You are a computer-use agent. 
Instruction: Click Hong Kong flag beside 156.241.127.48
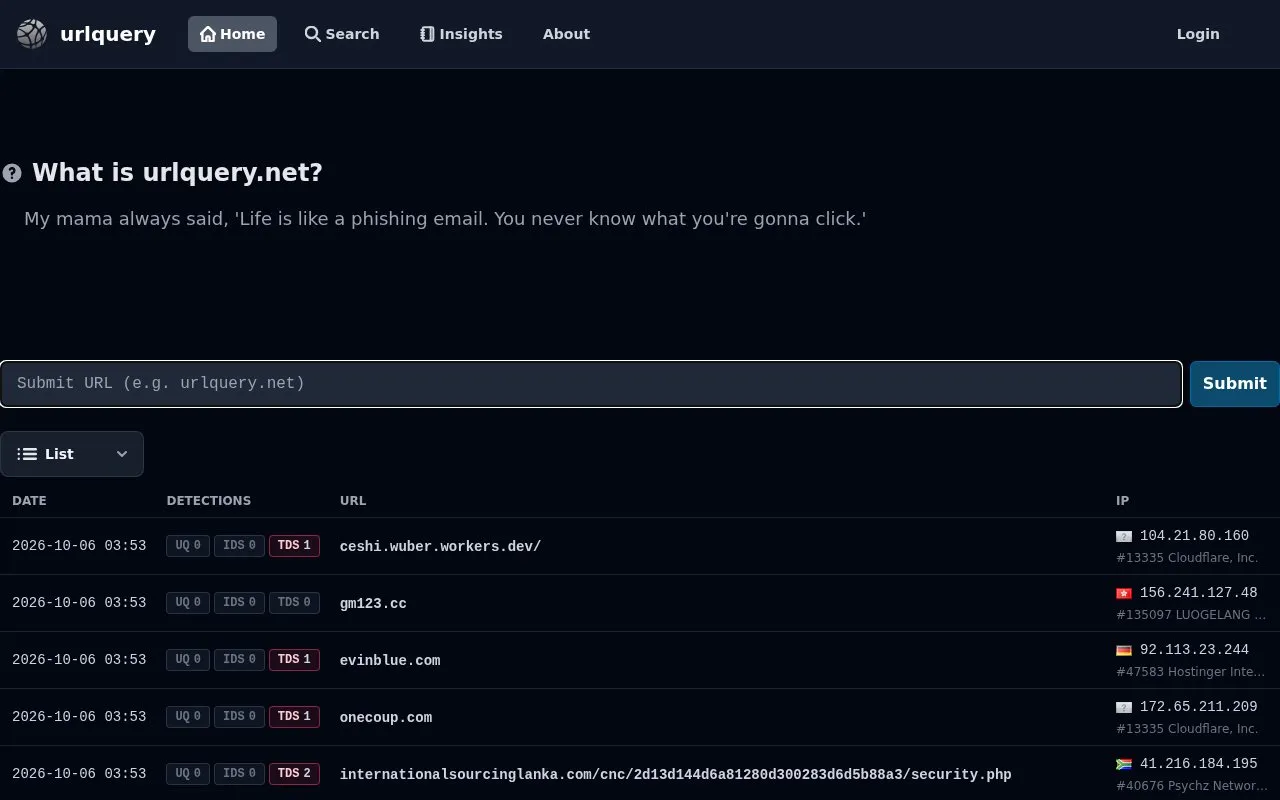[1124, 594]
